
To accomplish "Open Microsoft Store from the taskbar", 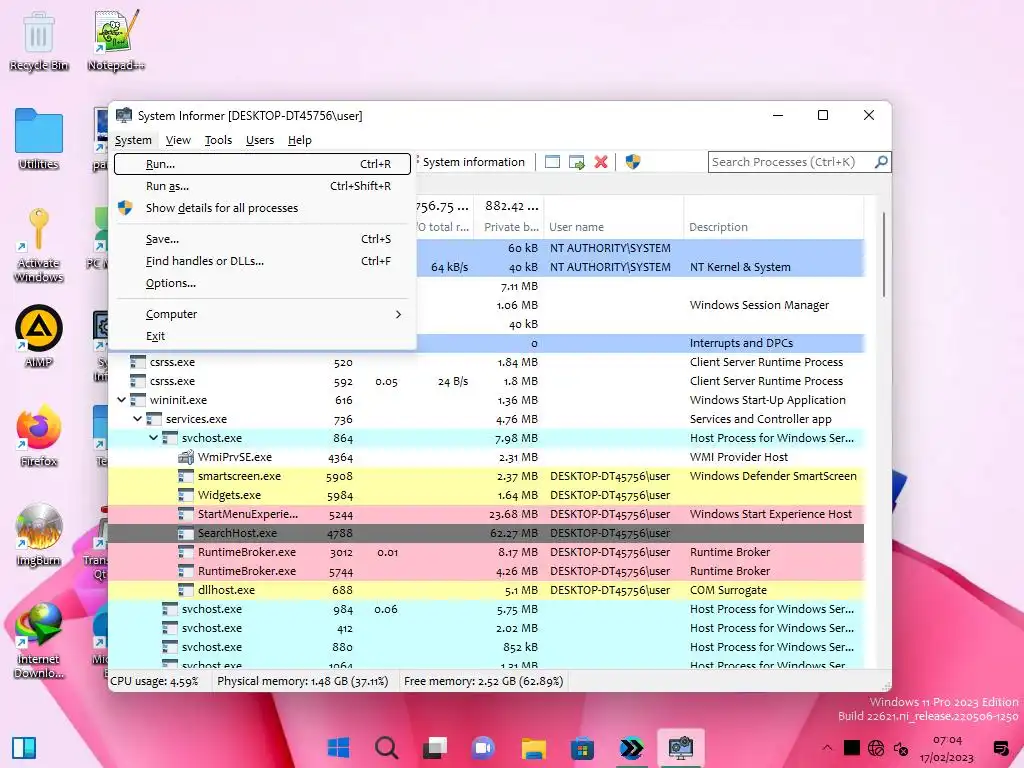I will 582,747.
